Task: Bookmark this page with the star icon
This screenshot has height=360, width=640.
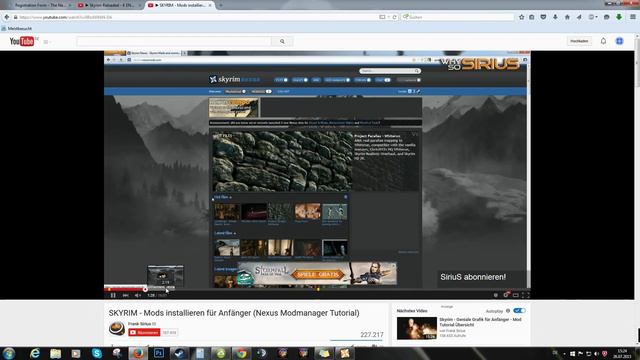Action: [522, 17]
